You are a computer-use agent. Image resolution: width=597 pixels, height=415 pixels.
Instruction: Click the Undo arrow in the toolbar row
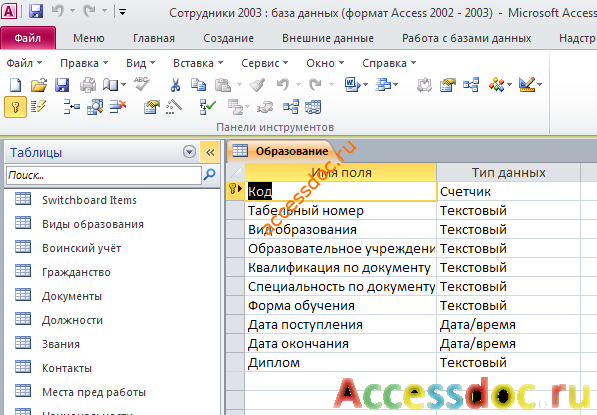pyautogui.click(x=283, y=84)
